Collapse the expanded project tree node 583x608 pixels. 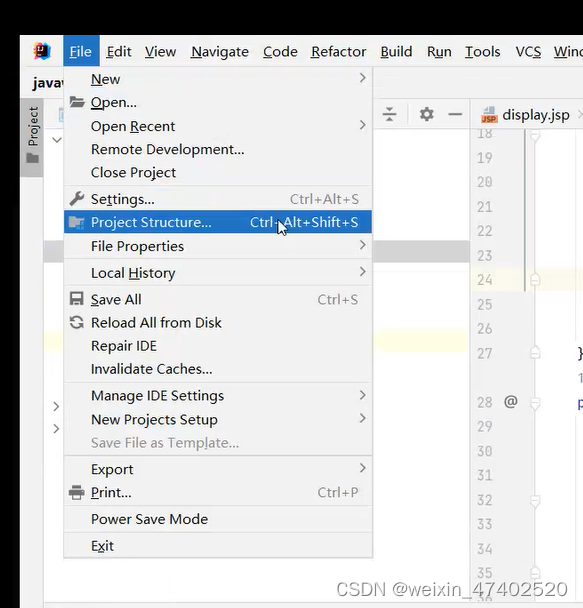(57, 140)
